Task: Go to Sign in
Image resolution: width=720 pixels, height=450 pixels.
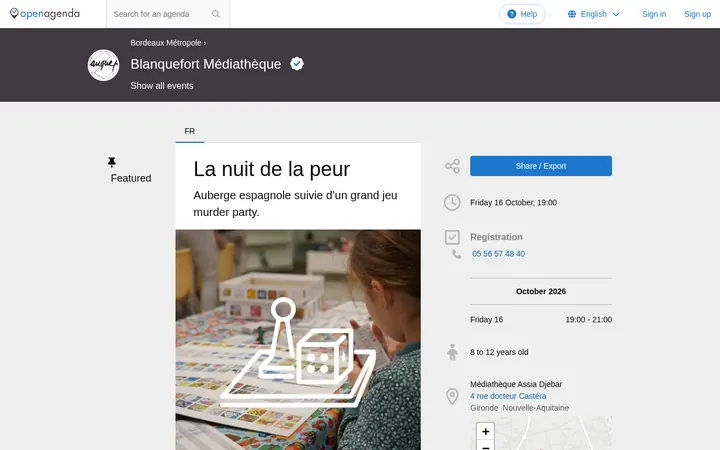Action: pyautogui.click(x=654, y=14)
